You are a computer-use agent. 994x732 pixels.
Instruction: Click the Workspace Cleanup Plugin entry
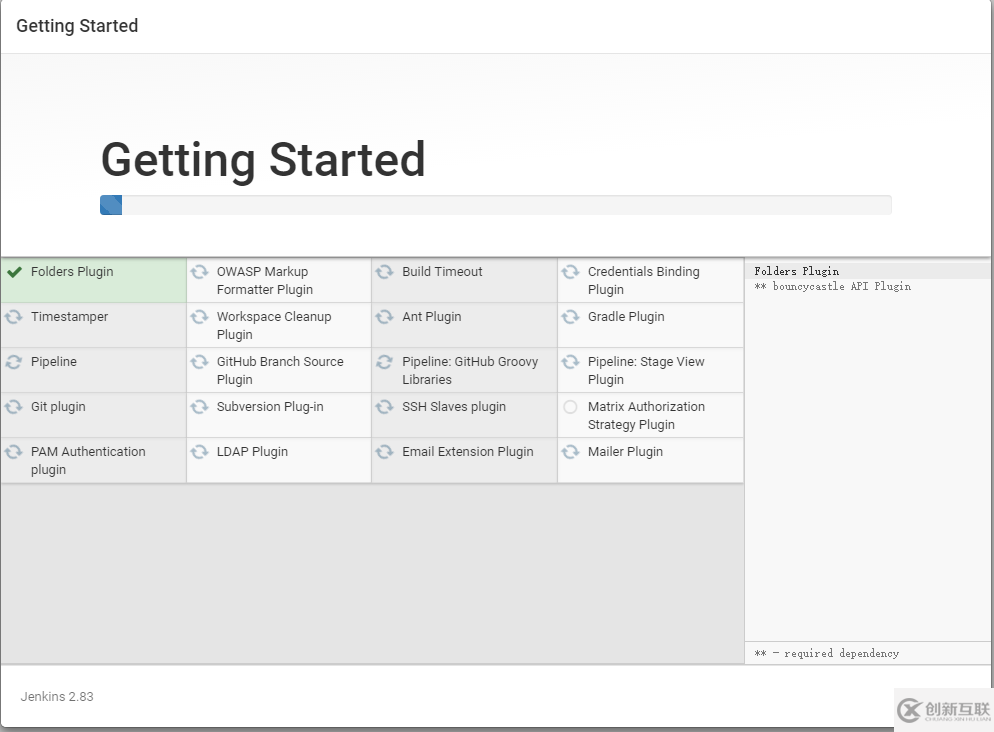coord(273,326)
